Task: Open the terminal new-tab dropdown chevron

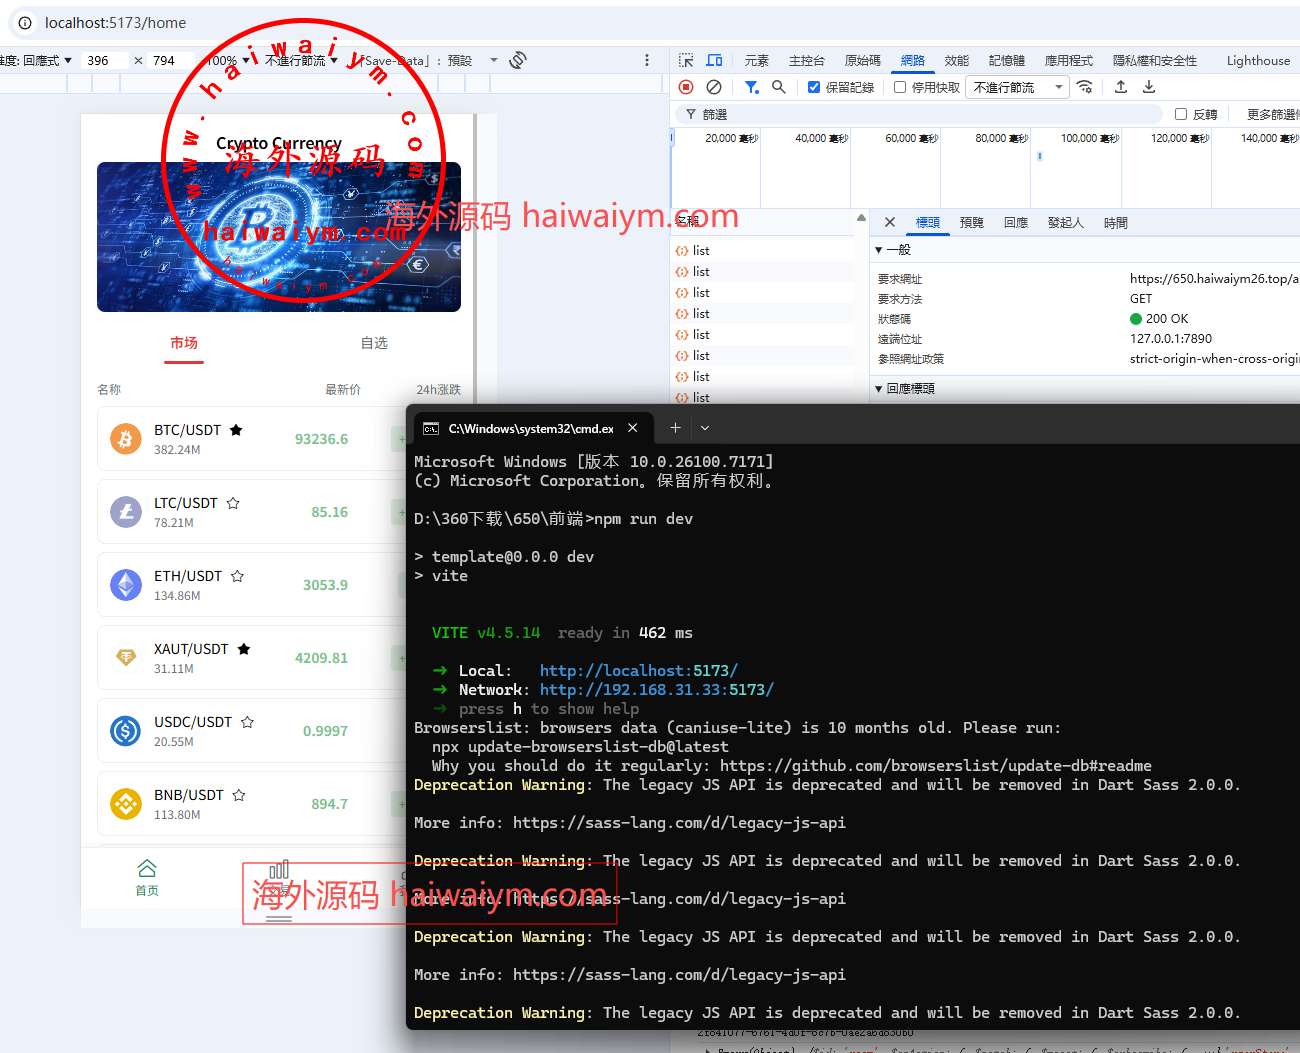Action: (705, 428)
